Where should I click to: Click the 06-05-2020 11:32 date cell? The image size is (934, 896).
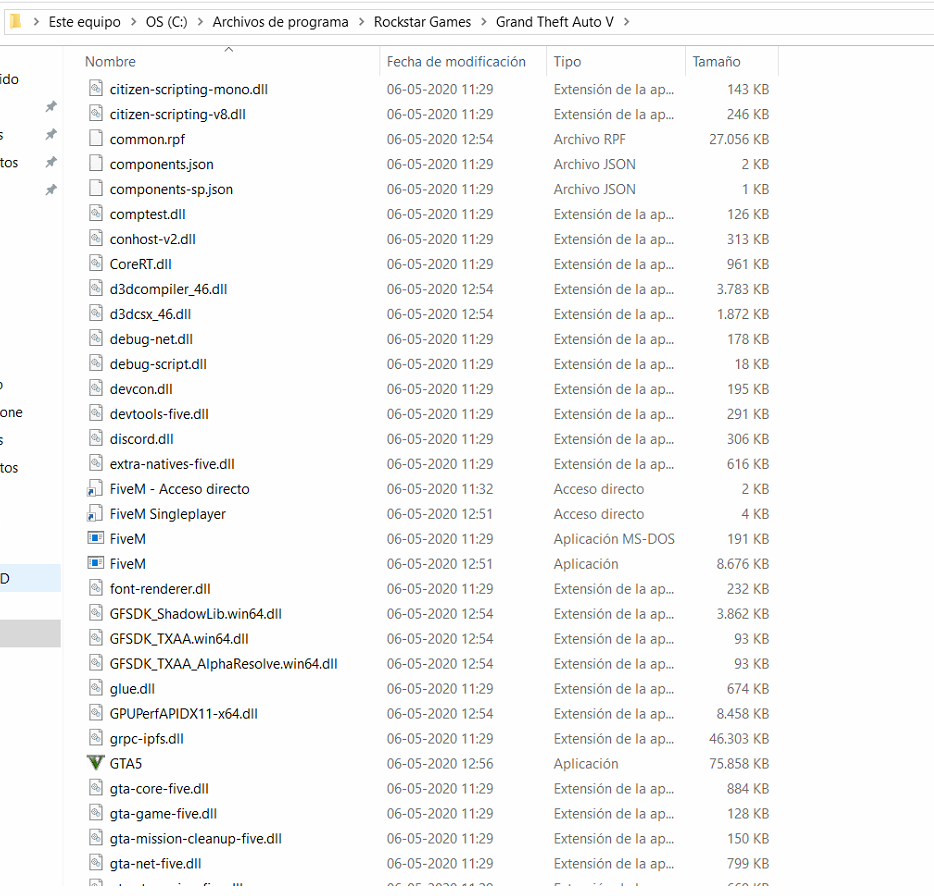pos(440,489)
